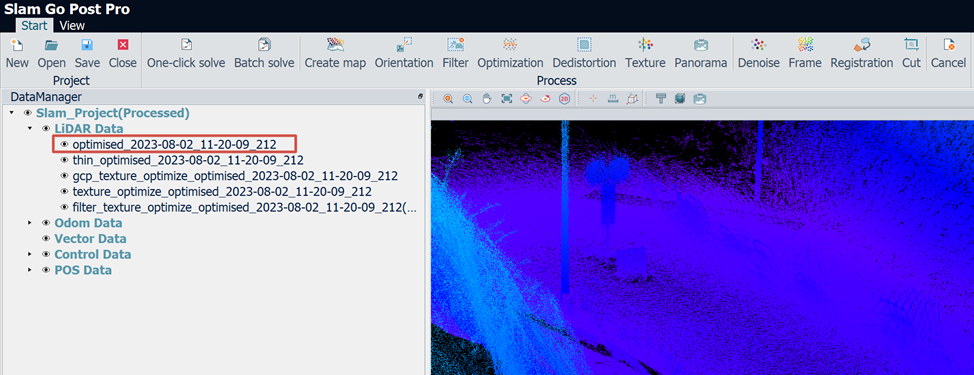Viewport: 974px width, 375px height.
Task: Click the New project icon
Action: click(x=17, y=45)
